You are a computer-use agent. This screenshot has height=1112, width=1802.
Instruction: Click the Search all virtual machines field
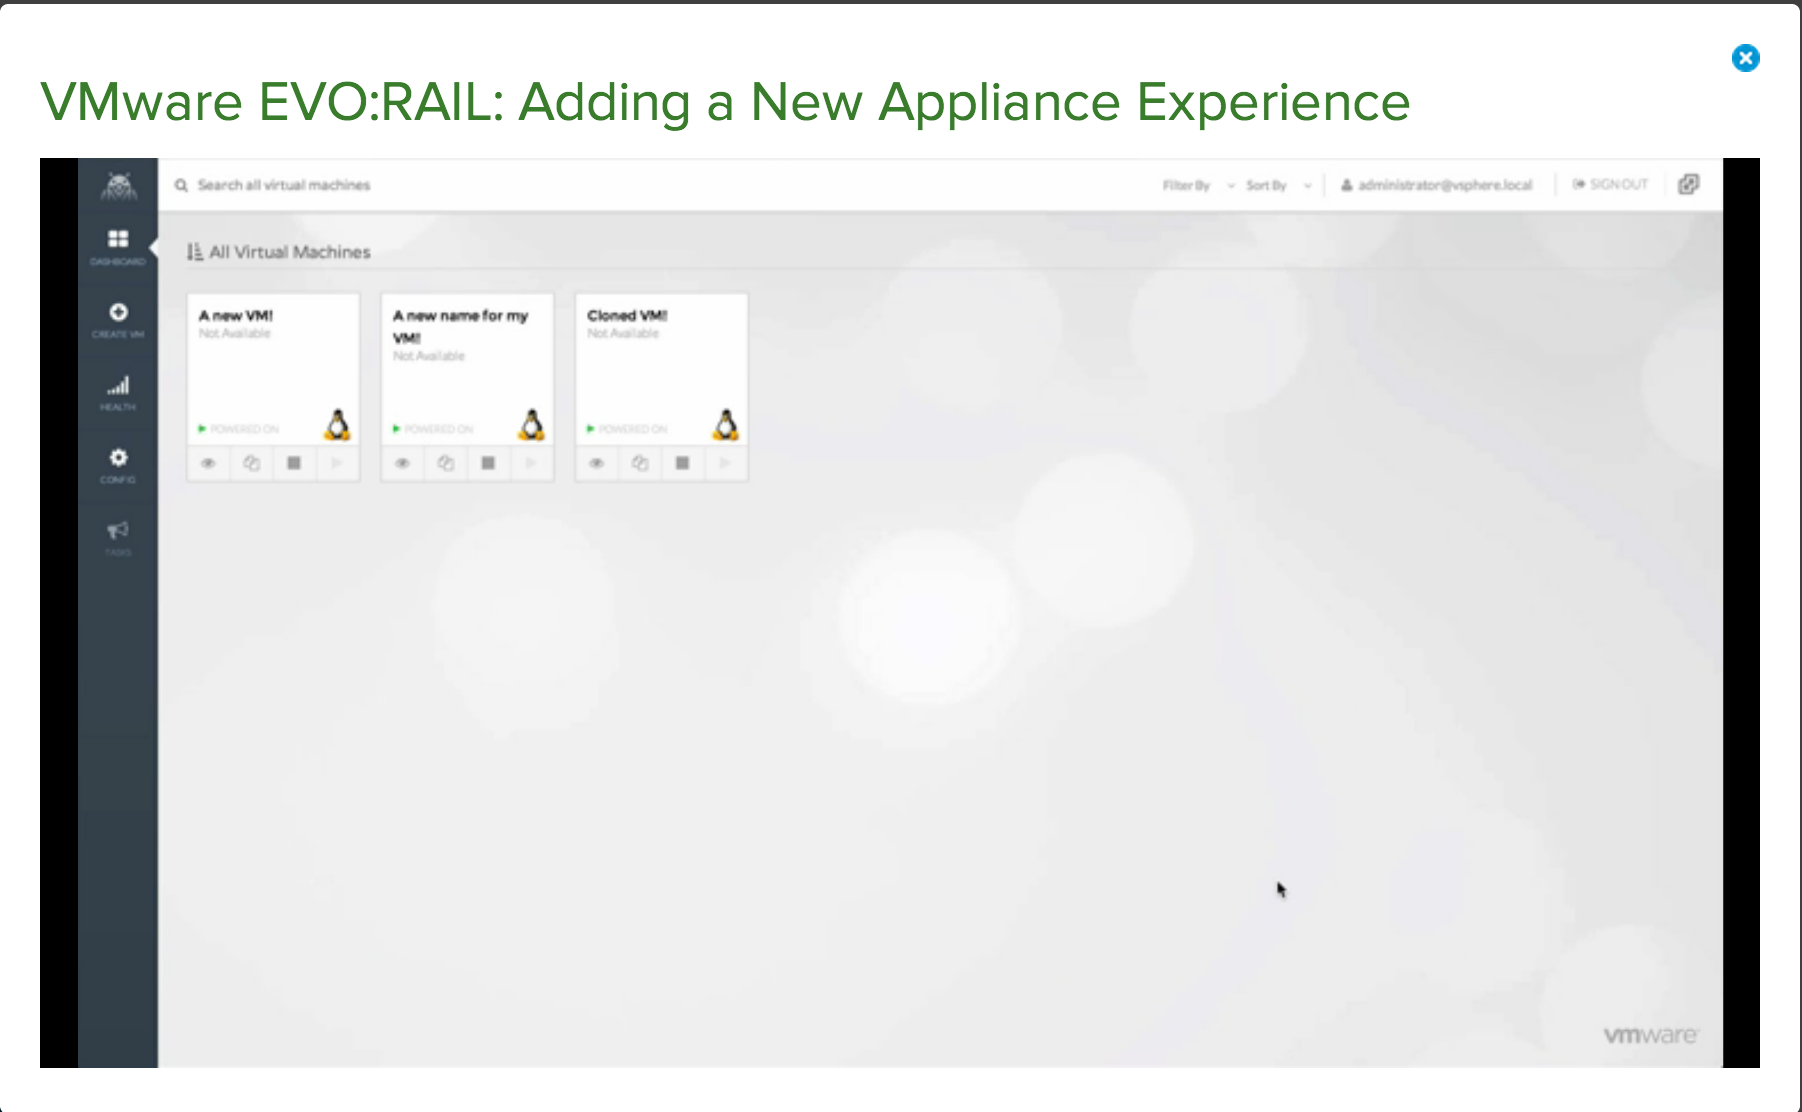pyautogui.click(x=284, y=185)
